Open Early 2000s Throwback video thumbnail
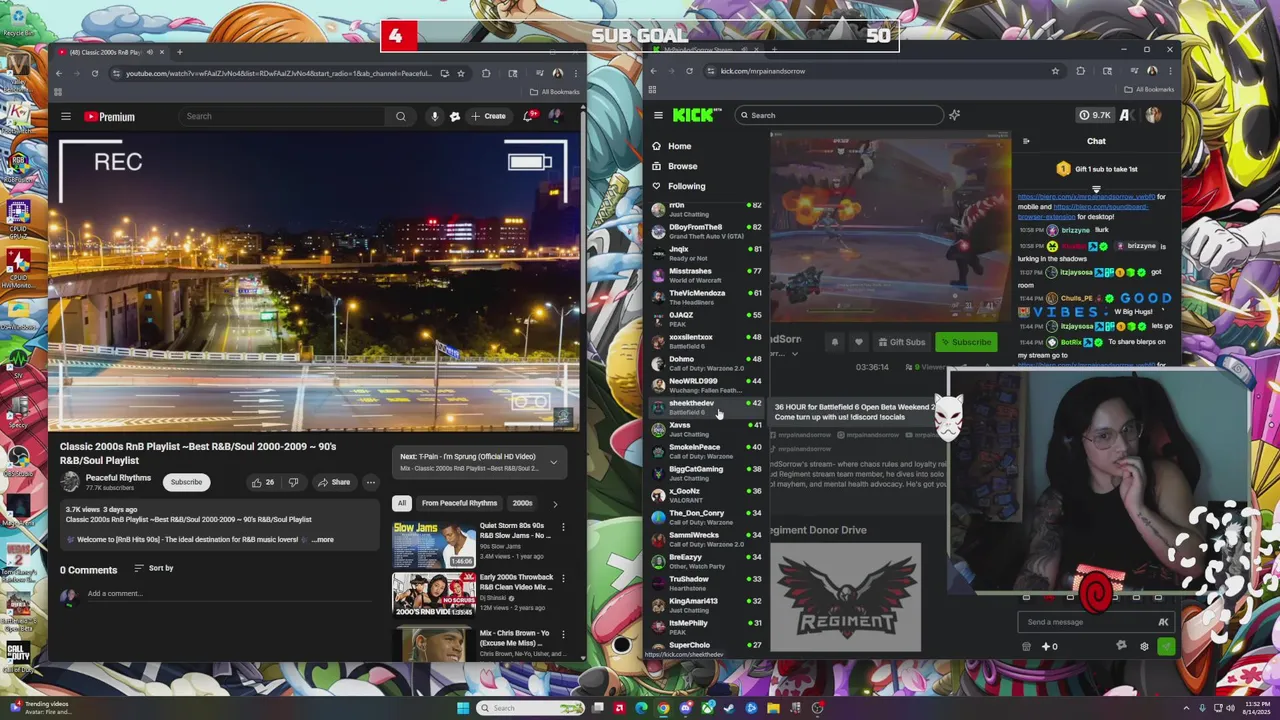The image size is (1280, 720). tap(434, 594)
